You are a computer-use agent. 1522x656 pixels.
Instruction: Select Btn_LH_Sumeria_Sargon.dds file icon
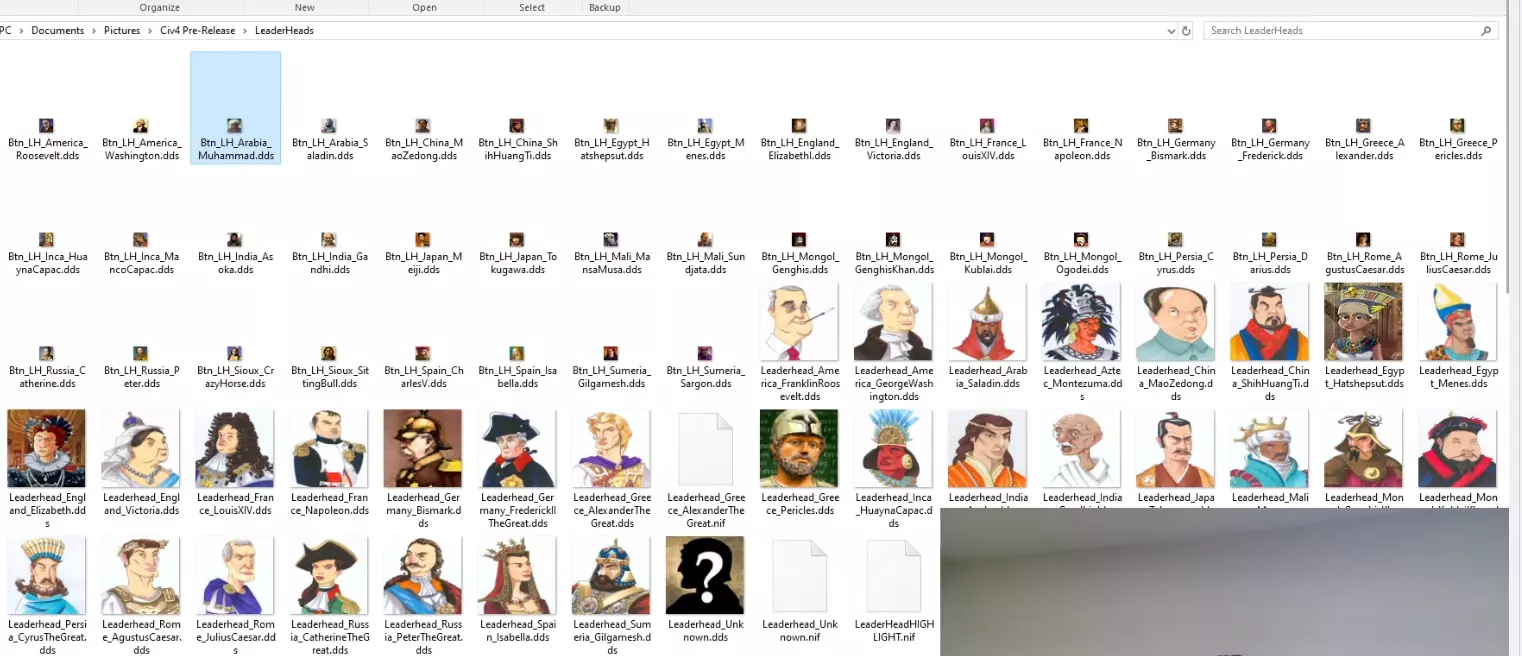[705, 354]
